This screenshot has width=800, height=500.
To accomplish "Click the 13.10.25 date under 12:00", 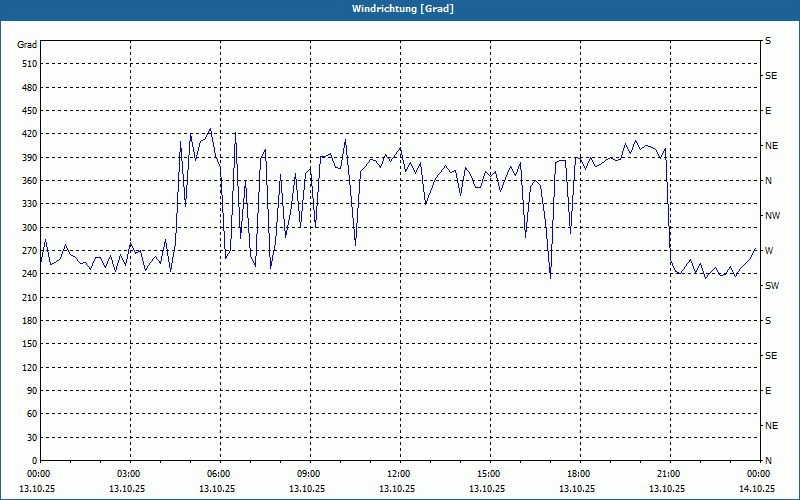I will (397, 488).
